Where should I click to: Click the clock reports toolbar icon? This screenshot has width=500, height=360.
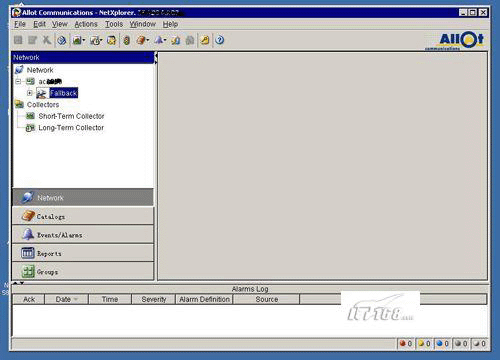(95, 40)
